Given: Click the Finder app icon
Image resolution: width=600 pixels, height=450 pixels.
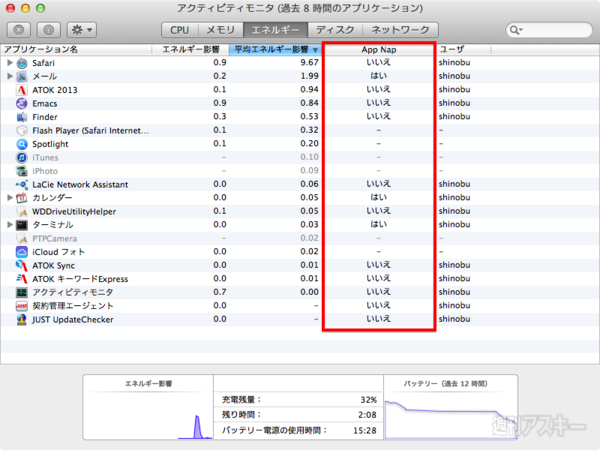Looking at the screenshot, I should pyautogui.click(x=22, y=117).
